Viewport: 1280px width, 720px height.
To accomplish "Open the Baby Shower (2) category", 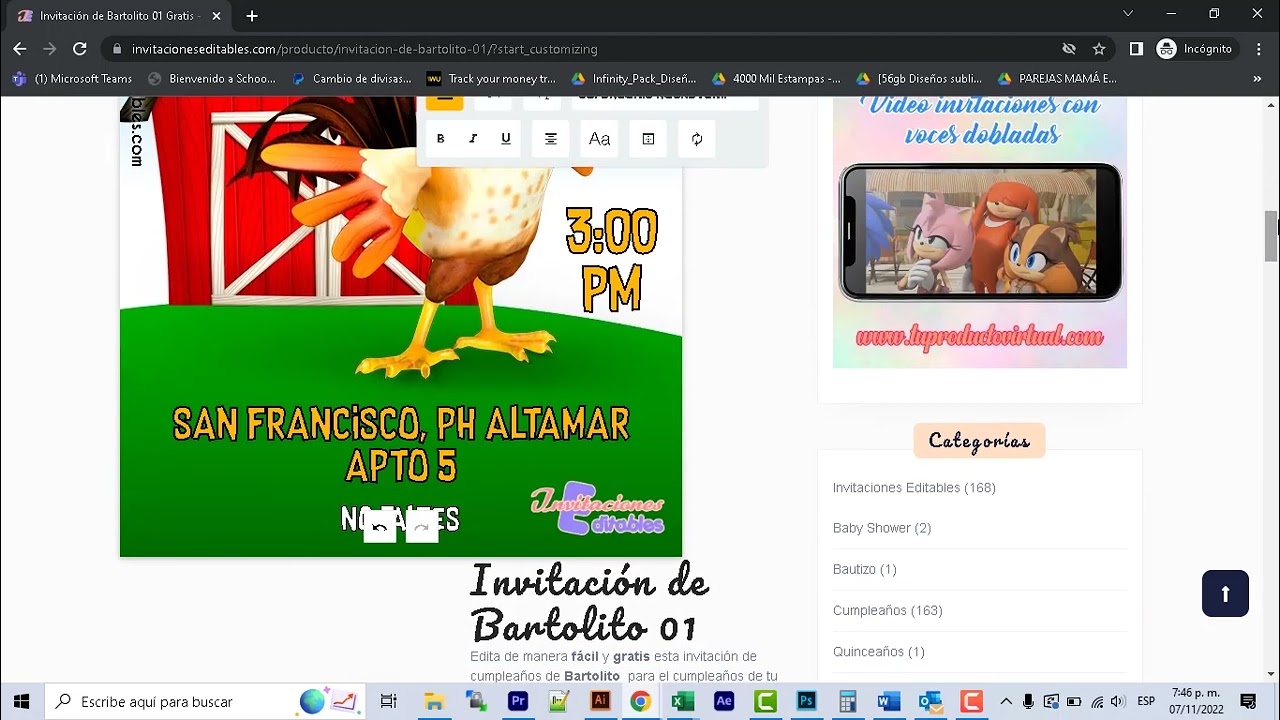I will coord(882,528).
